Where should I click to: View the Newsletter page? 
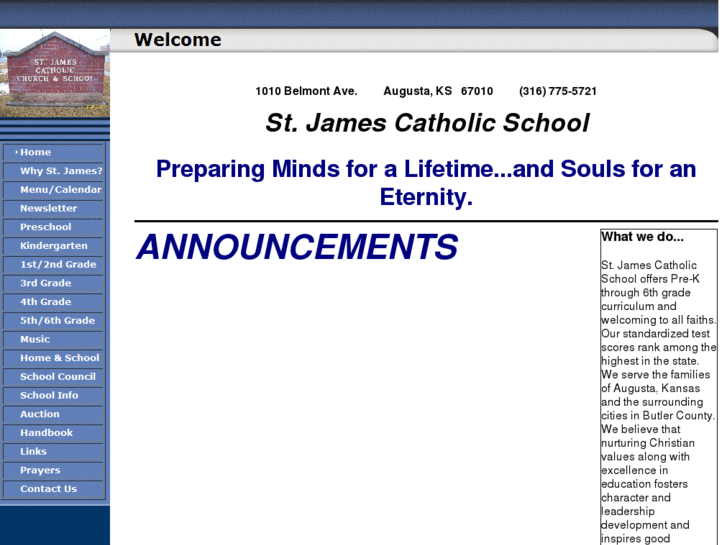[54, 208]
